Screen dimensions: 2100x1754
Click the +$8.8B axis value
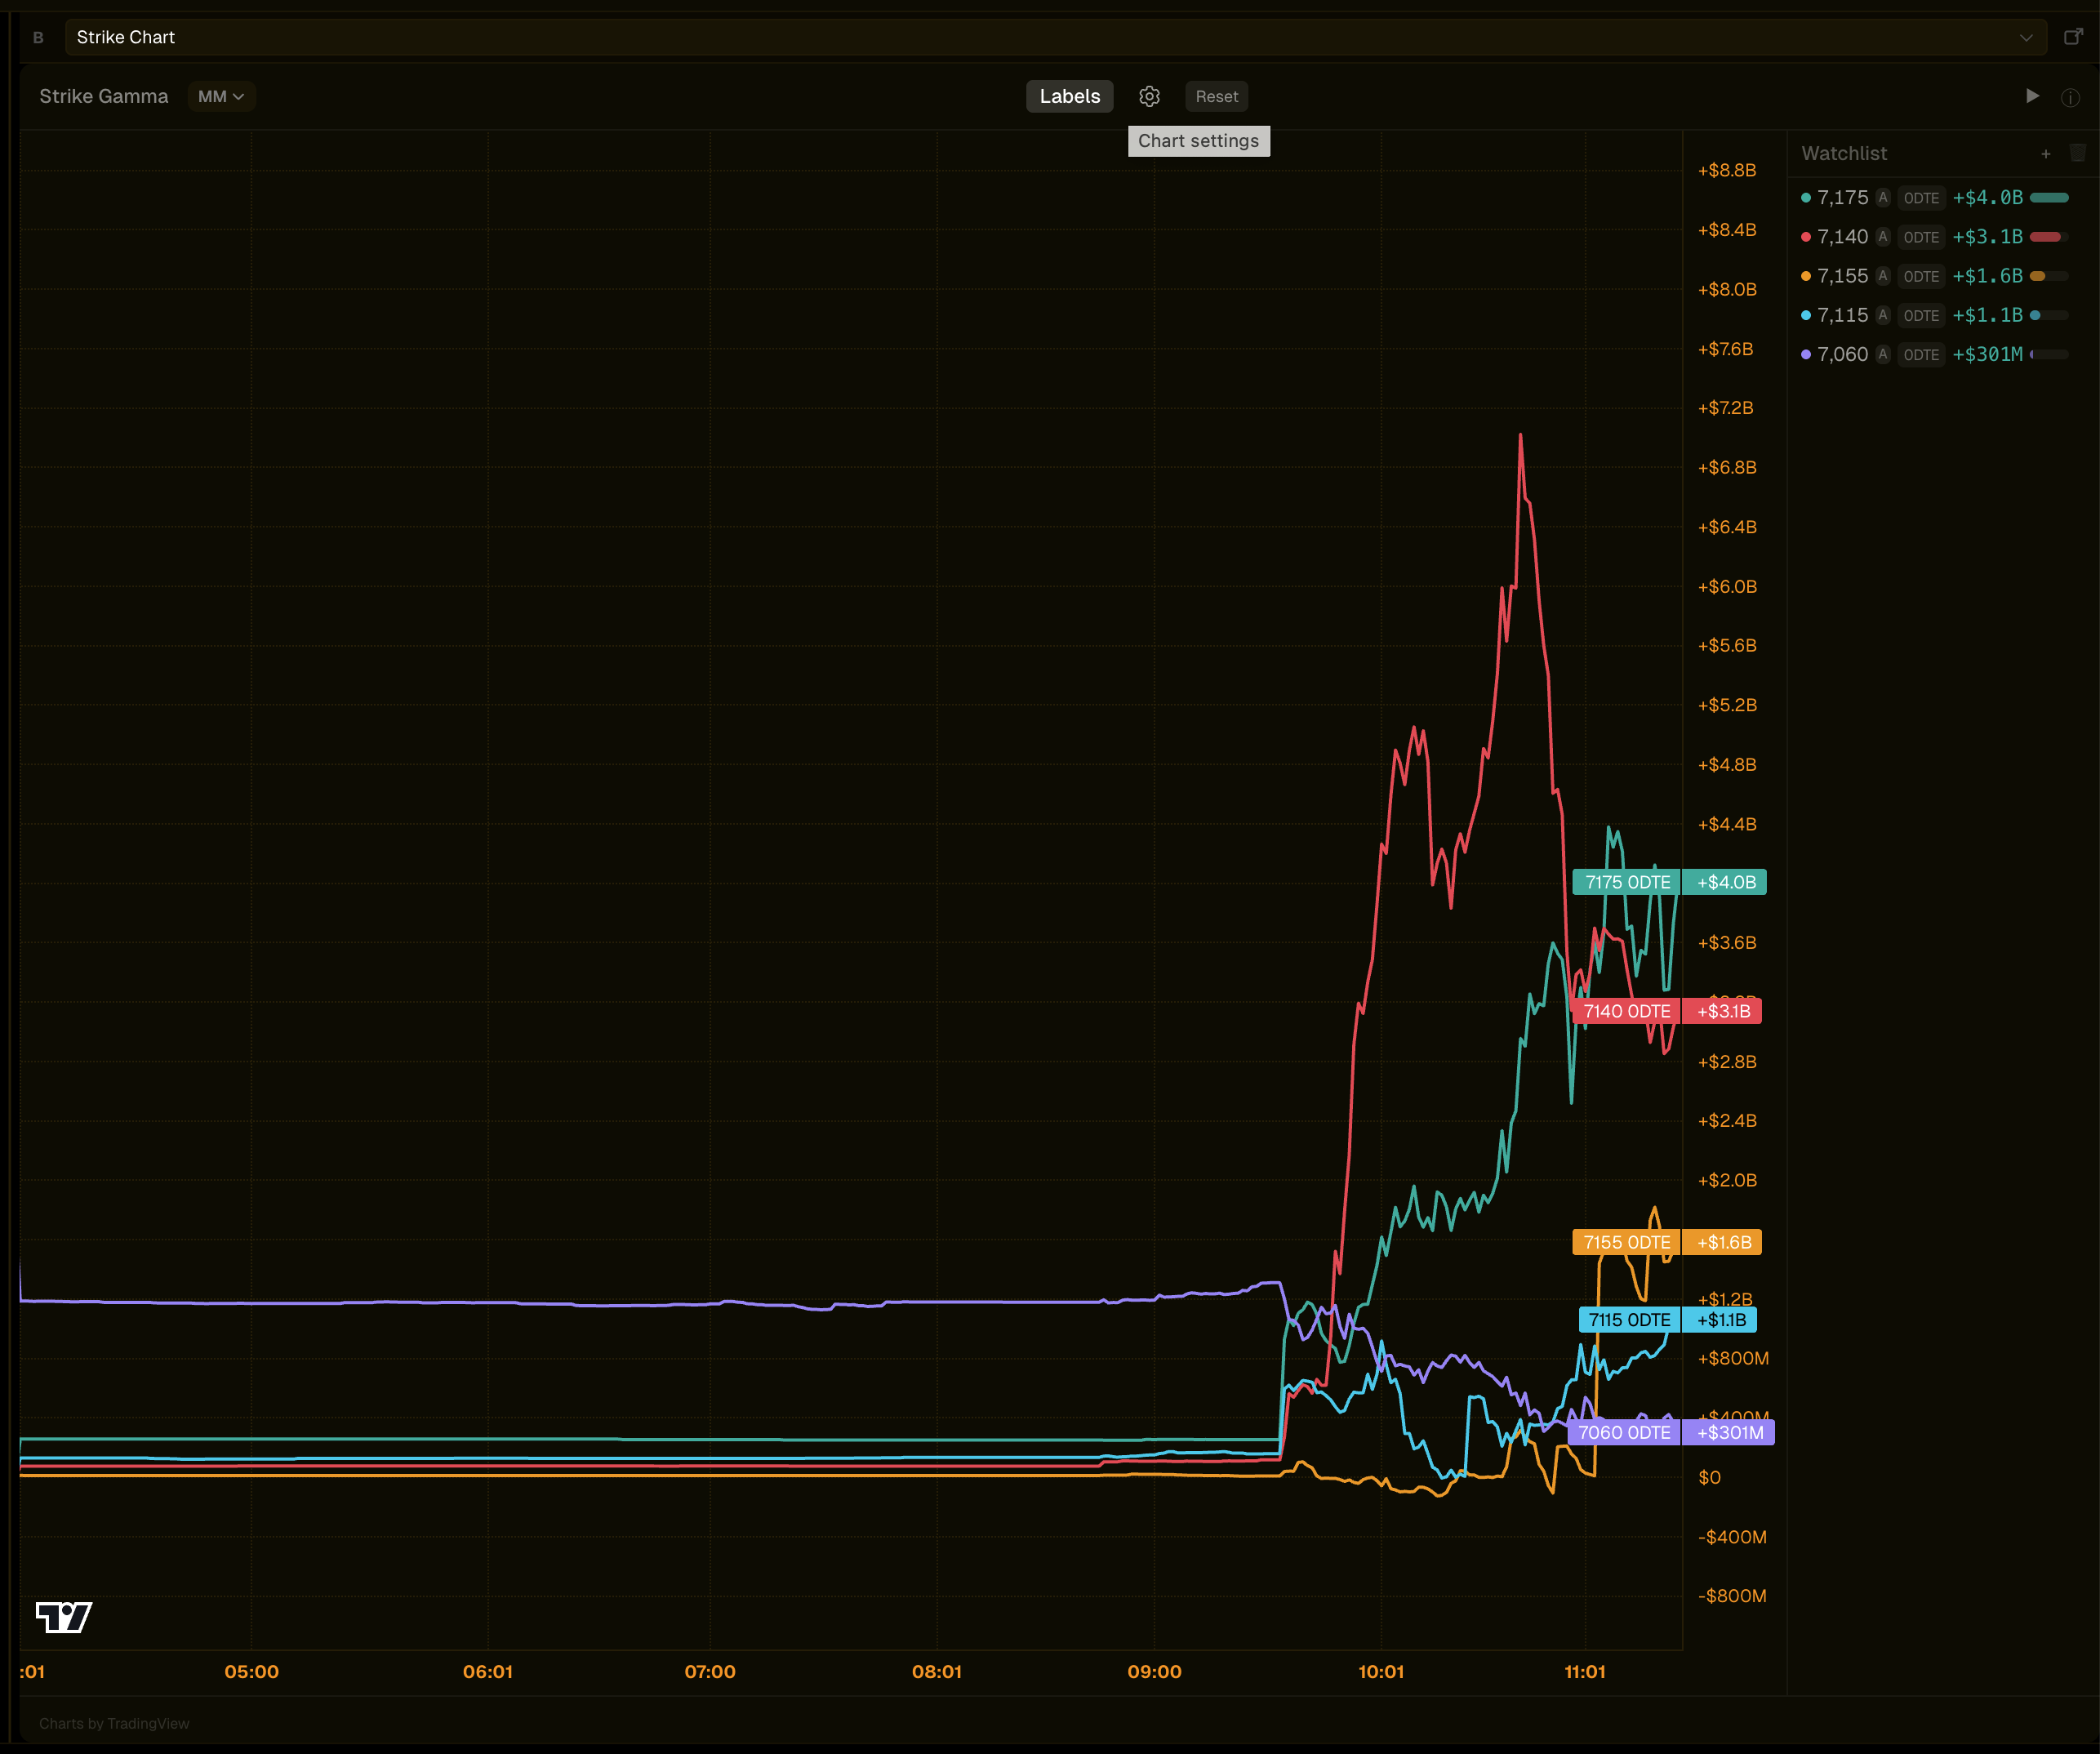[1727, 170]
